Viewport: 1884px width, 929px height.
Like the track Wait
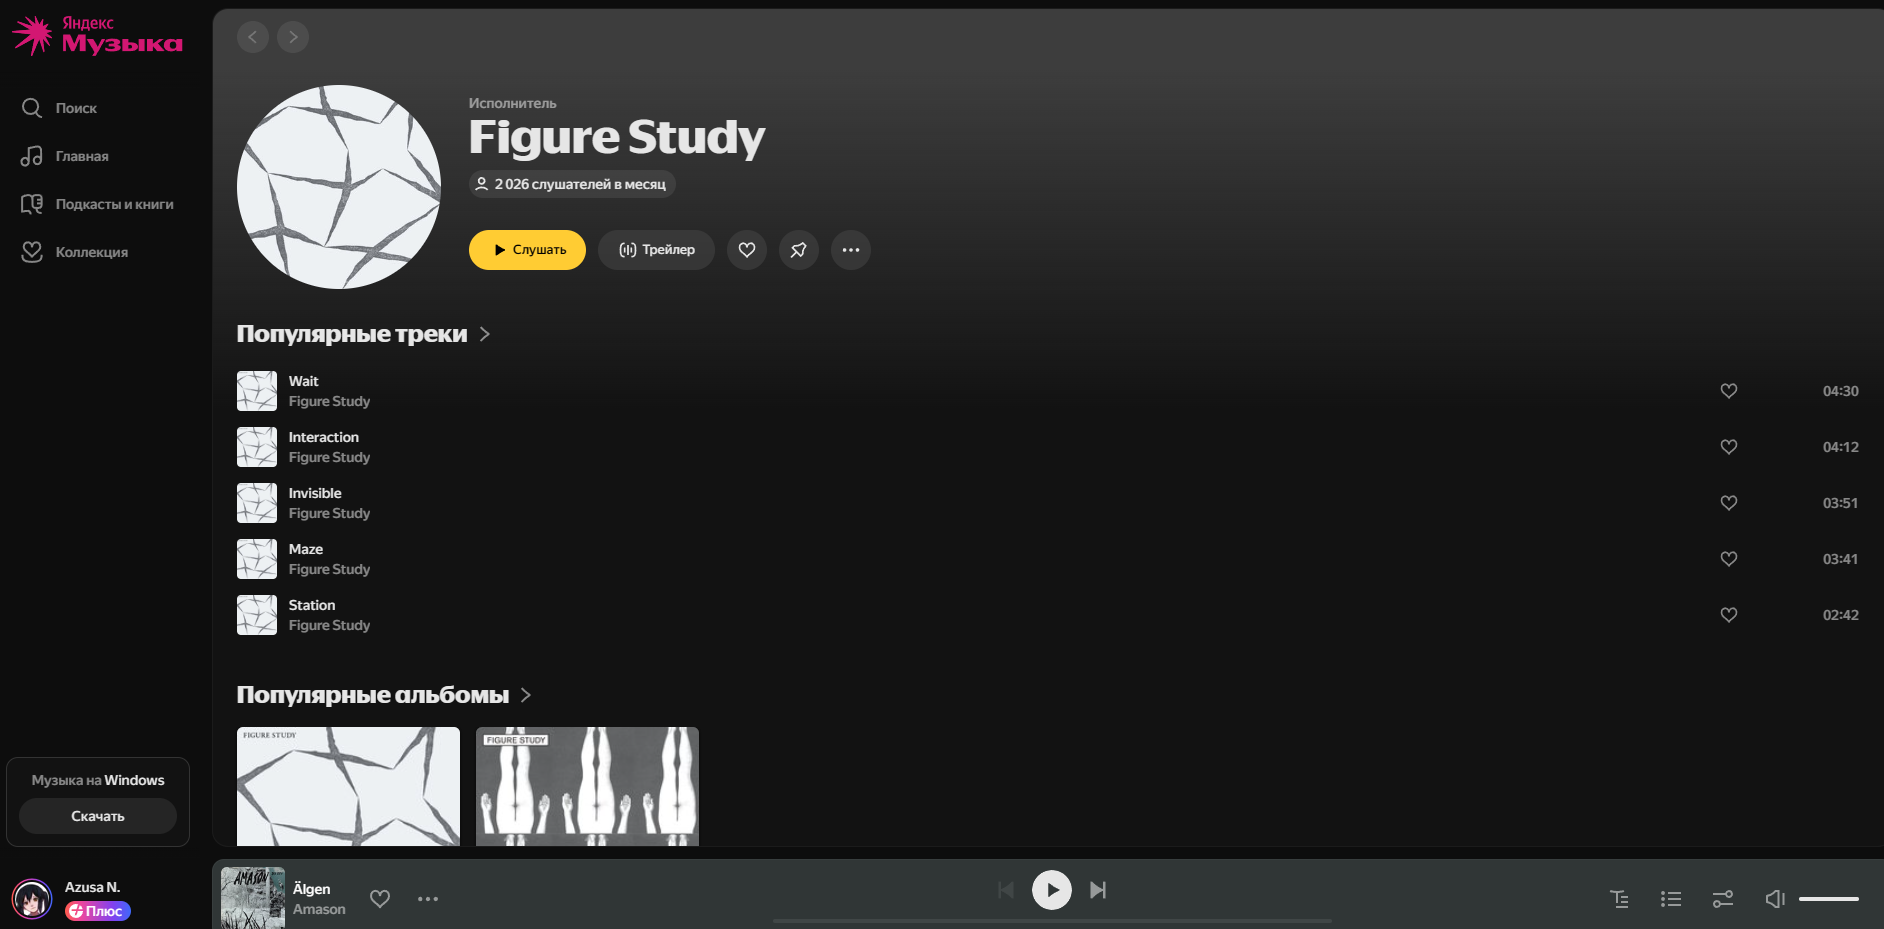click(1729, 391)
